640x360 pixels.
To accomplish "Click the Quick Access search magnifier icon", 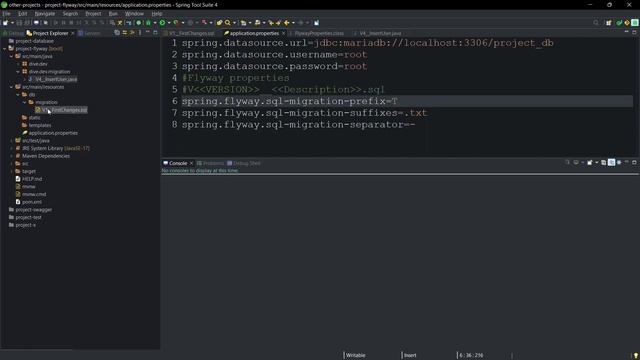I will tap(596, 23).
